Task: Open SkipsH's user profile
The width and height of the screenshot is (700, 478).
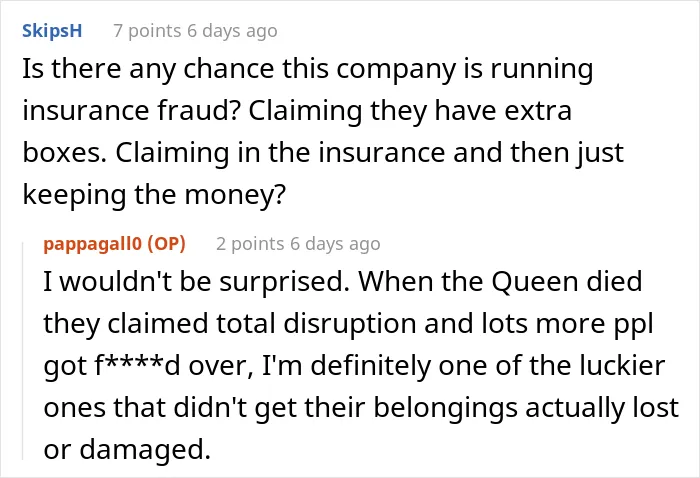Action: coord(52,31)
